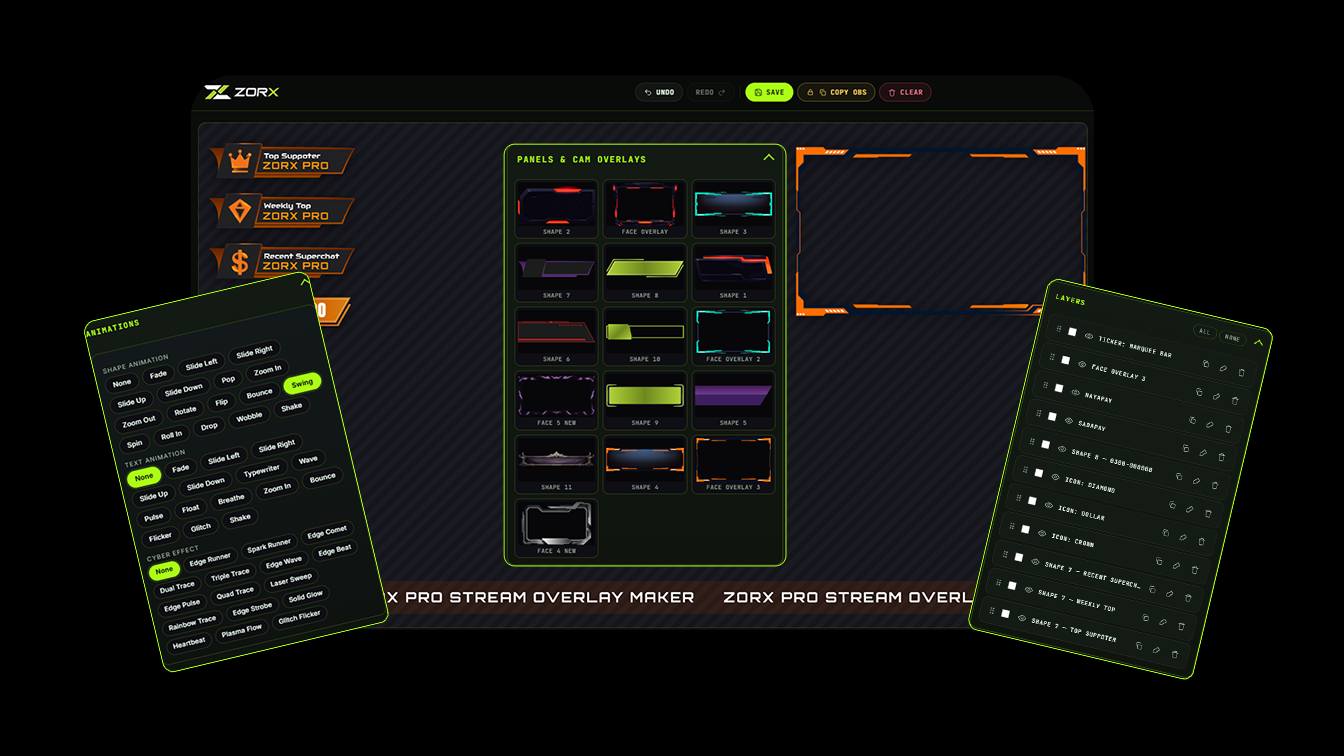Delete the Shape 7 Top Supporter layer
The width and height of the screenshot is (1344, 756).
pos(1175,654)
